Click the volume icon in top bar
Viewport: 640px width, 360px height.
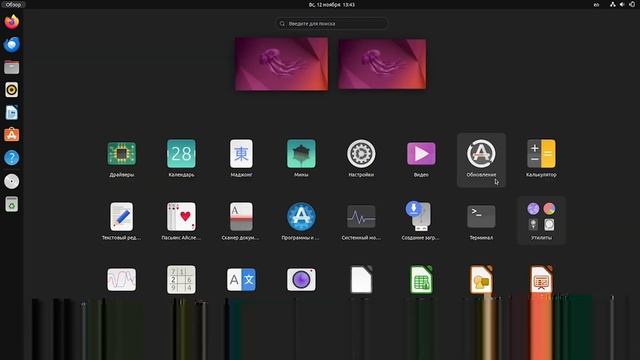[x=622, y=4]
